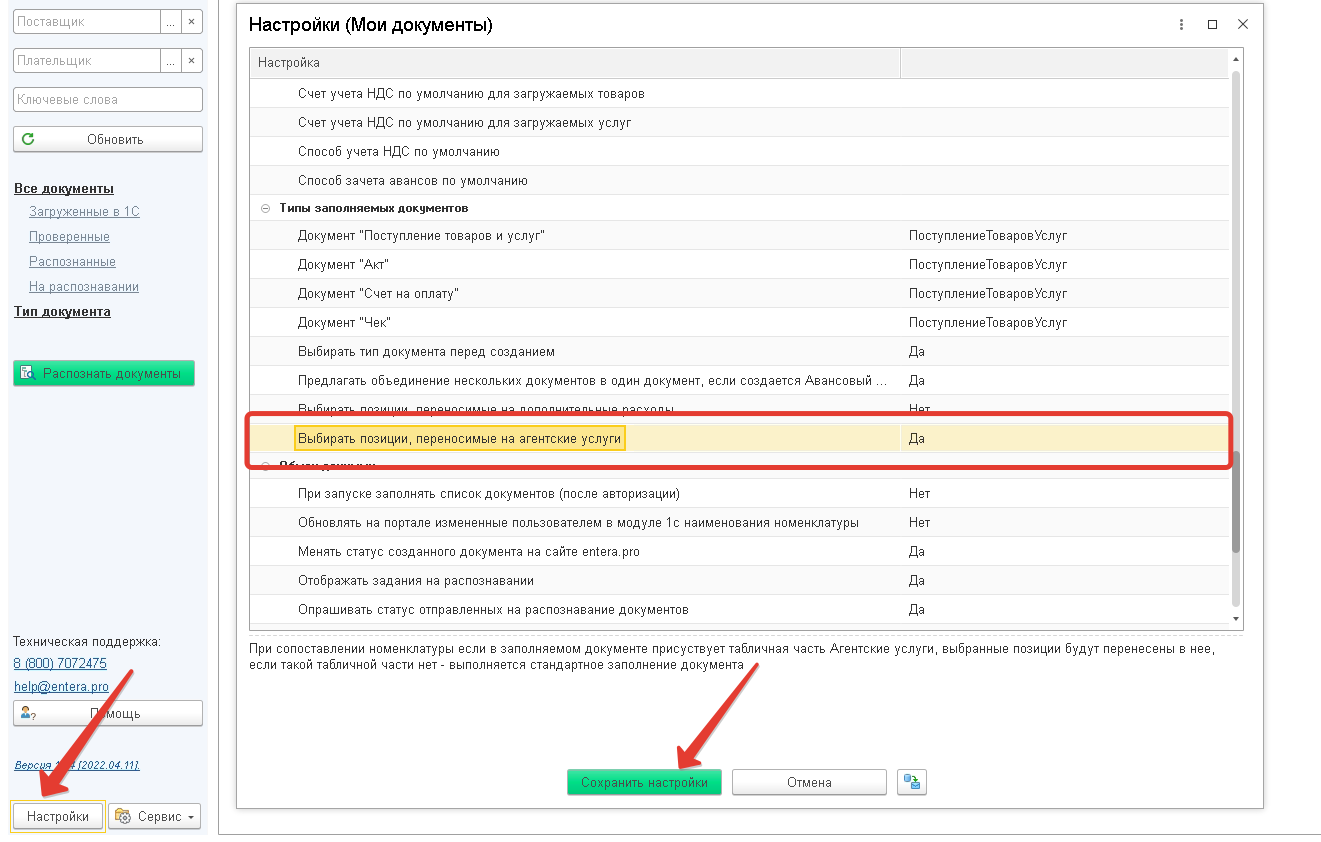Open the settings dialog's three-dot more menu
Screen dimensions: 1321x842
click(x=1182, y=24)
